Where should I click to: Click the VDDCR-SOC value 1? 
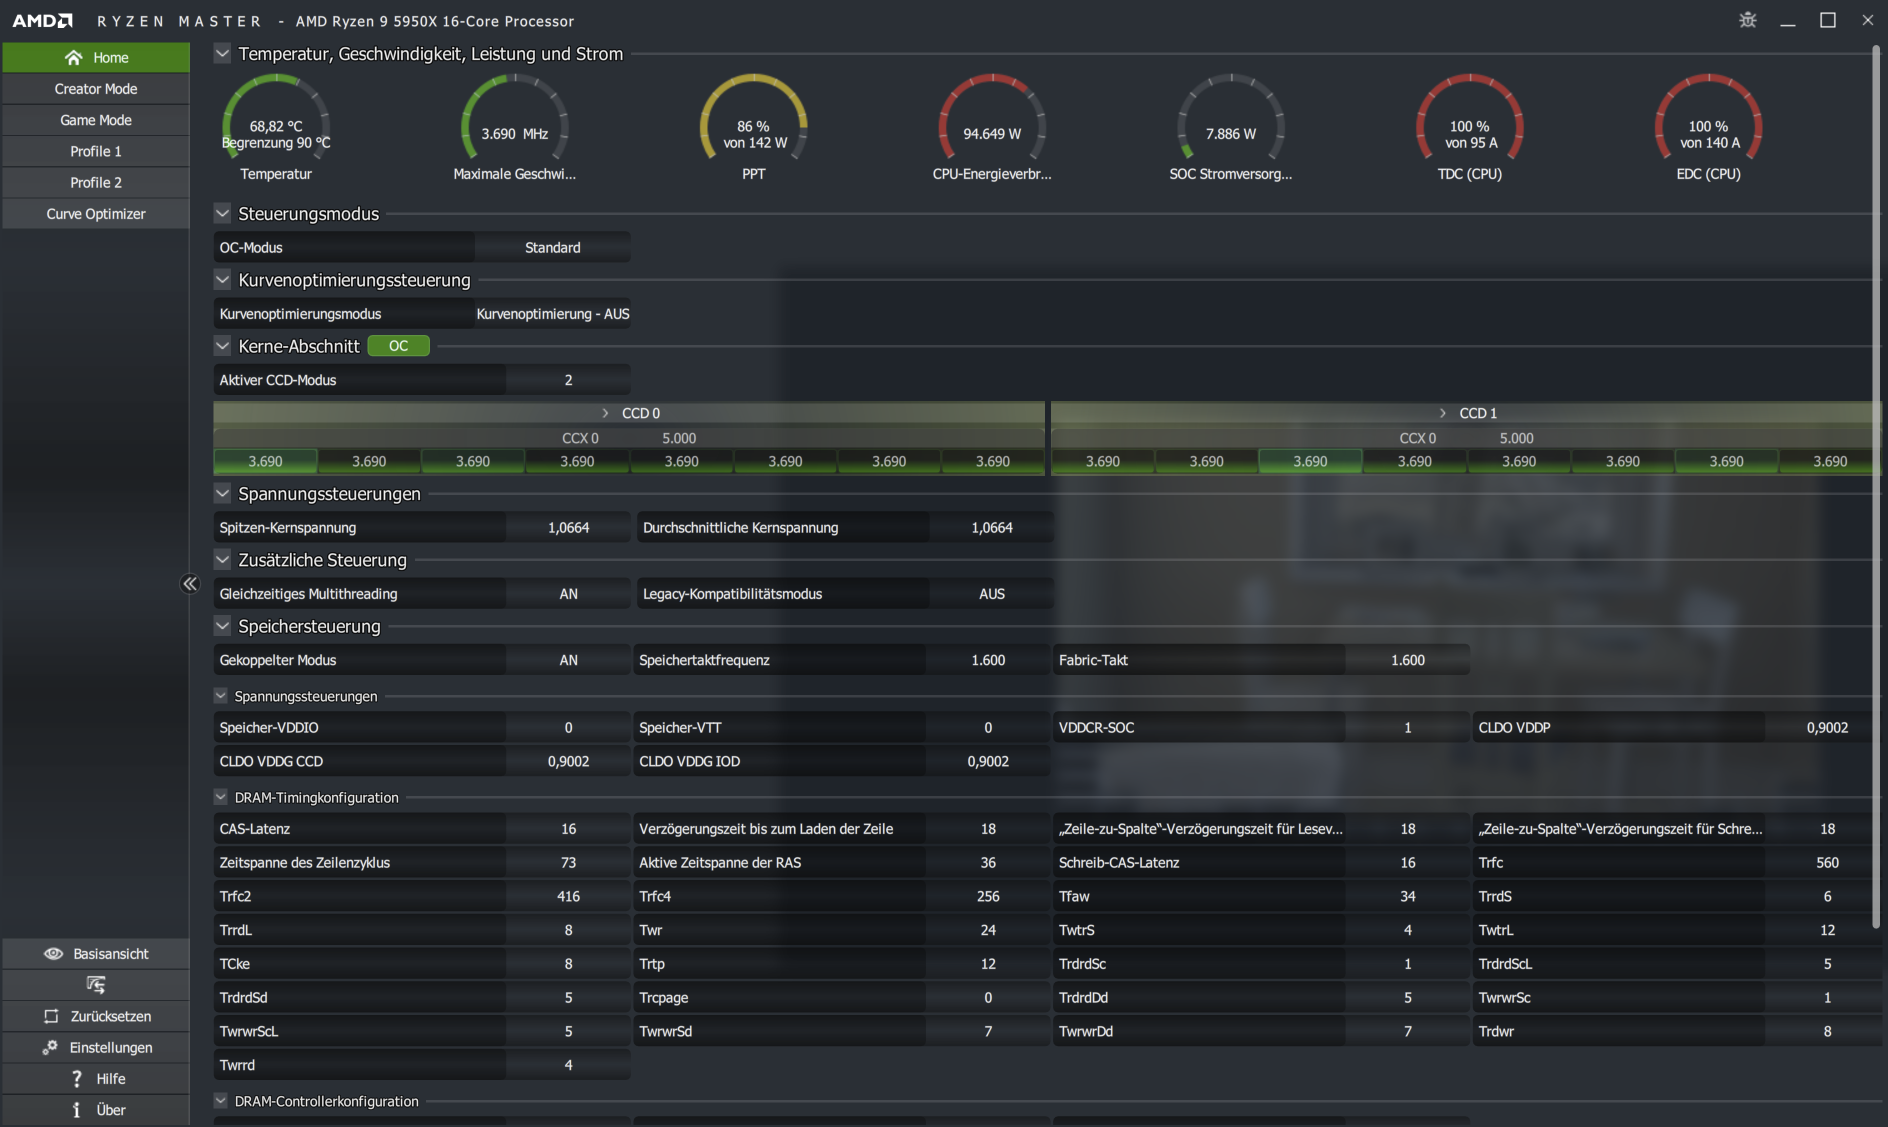(x=1407, y=728)
